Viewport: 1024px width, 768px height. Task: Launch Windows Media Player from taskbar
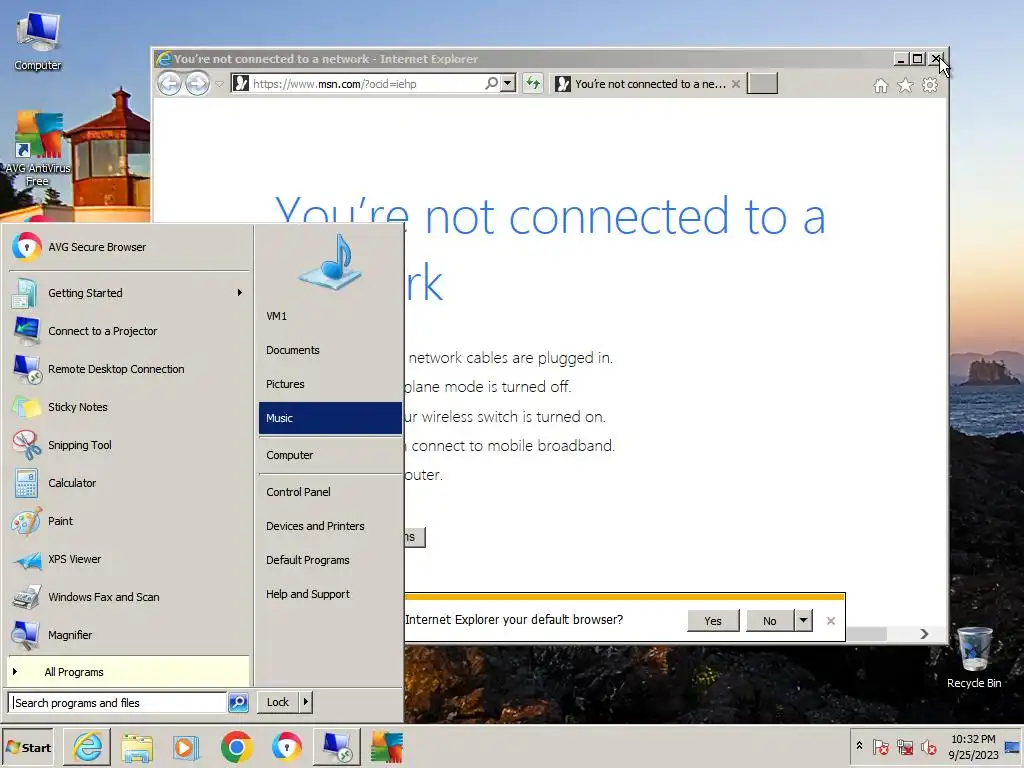pyautogui.click(x=186, y=747)
